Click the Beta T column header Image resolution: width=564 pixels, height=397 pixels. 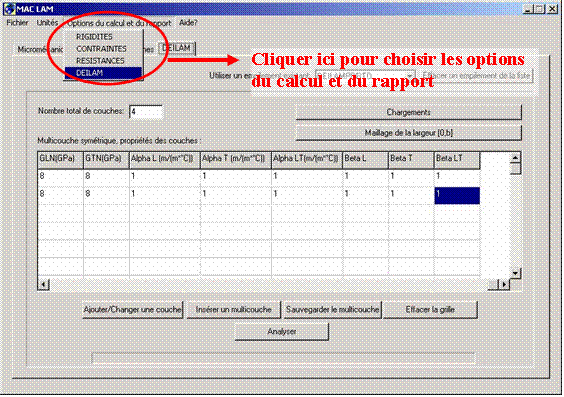pos(411,160)
